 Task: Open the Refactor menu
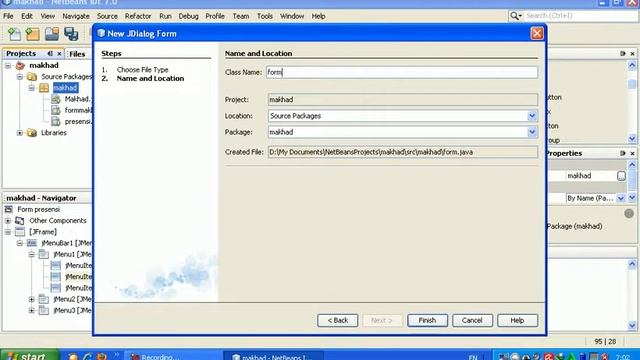pyautogui.click(x=138, y=16)
